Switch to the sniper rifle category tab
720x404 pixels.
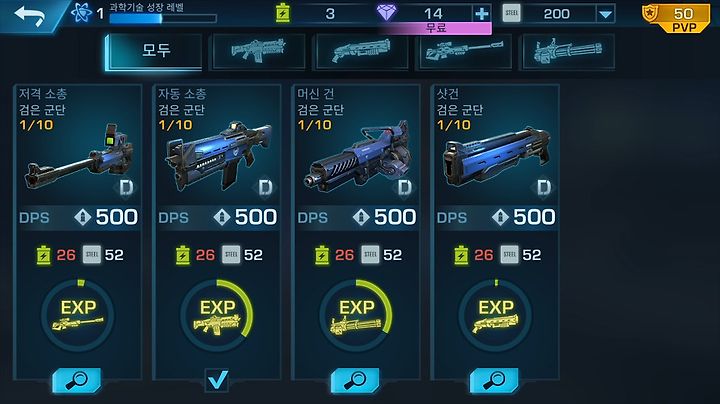point(465,51)
